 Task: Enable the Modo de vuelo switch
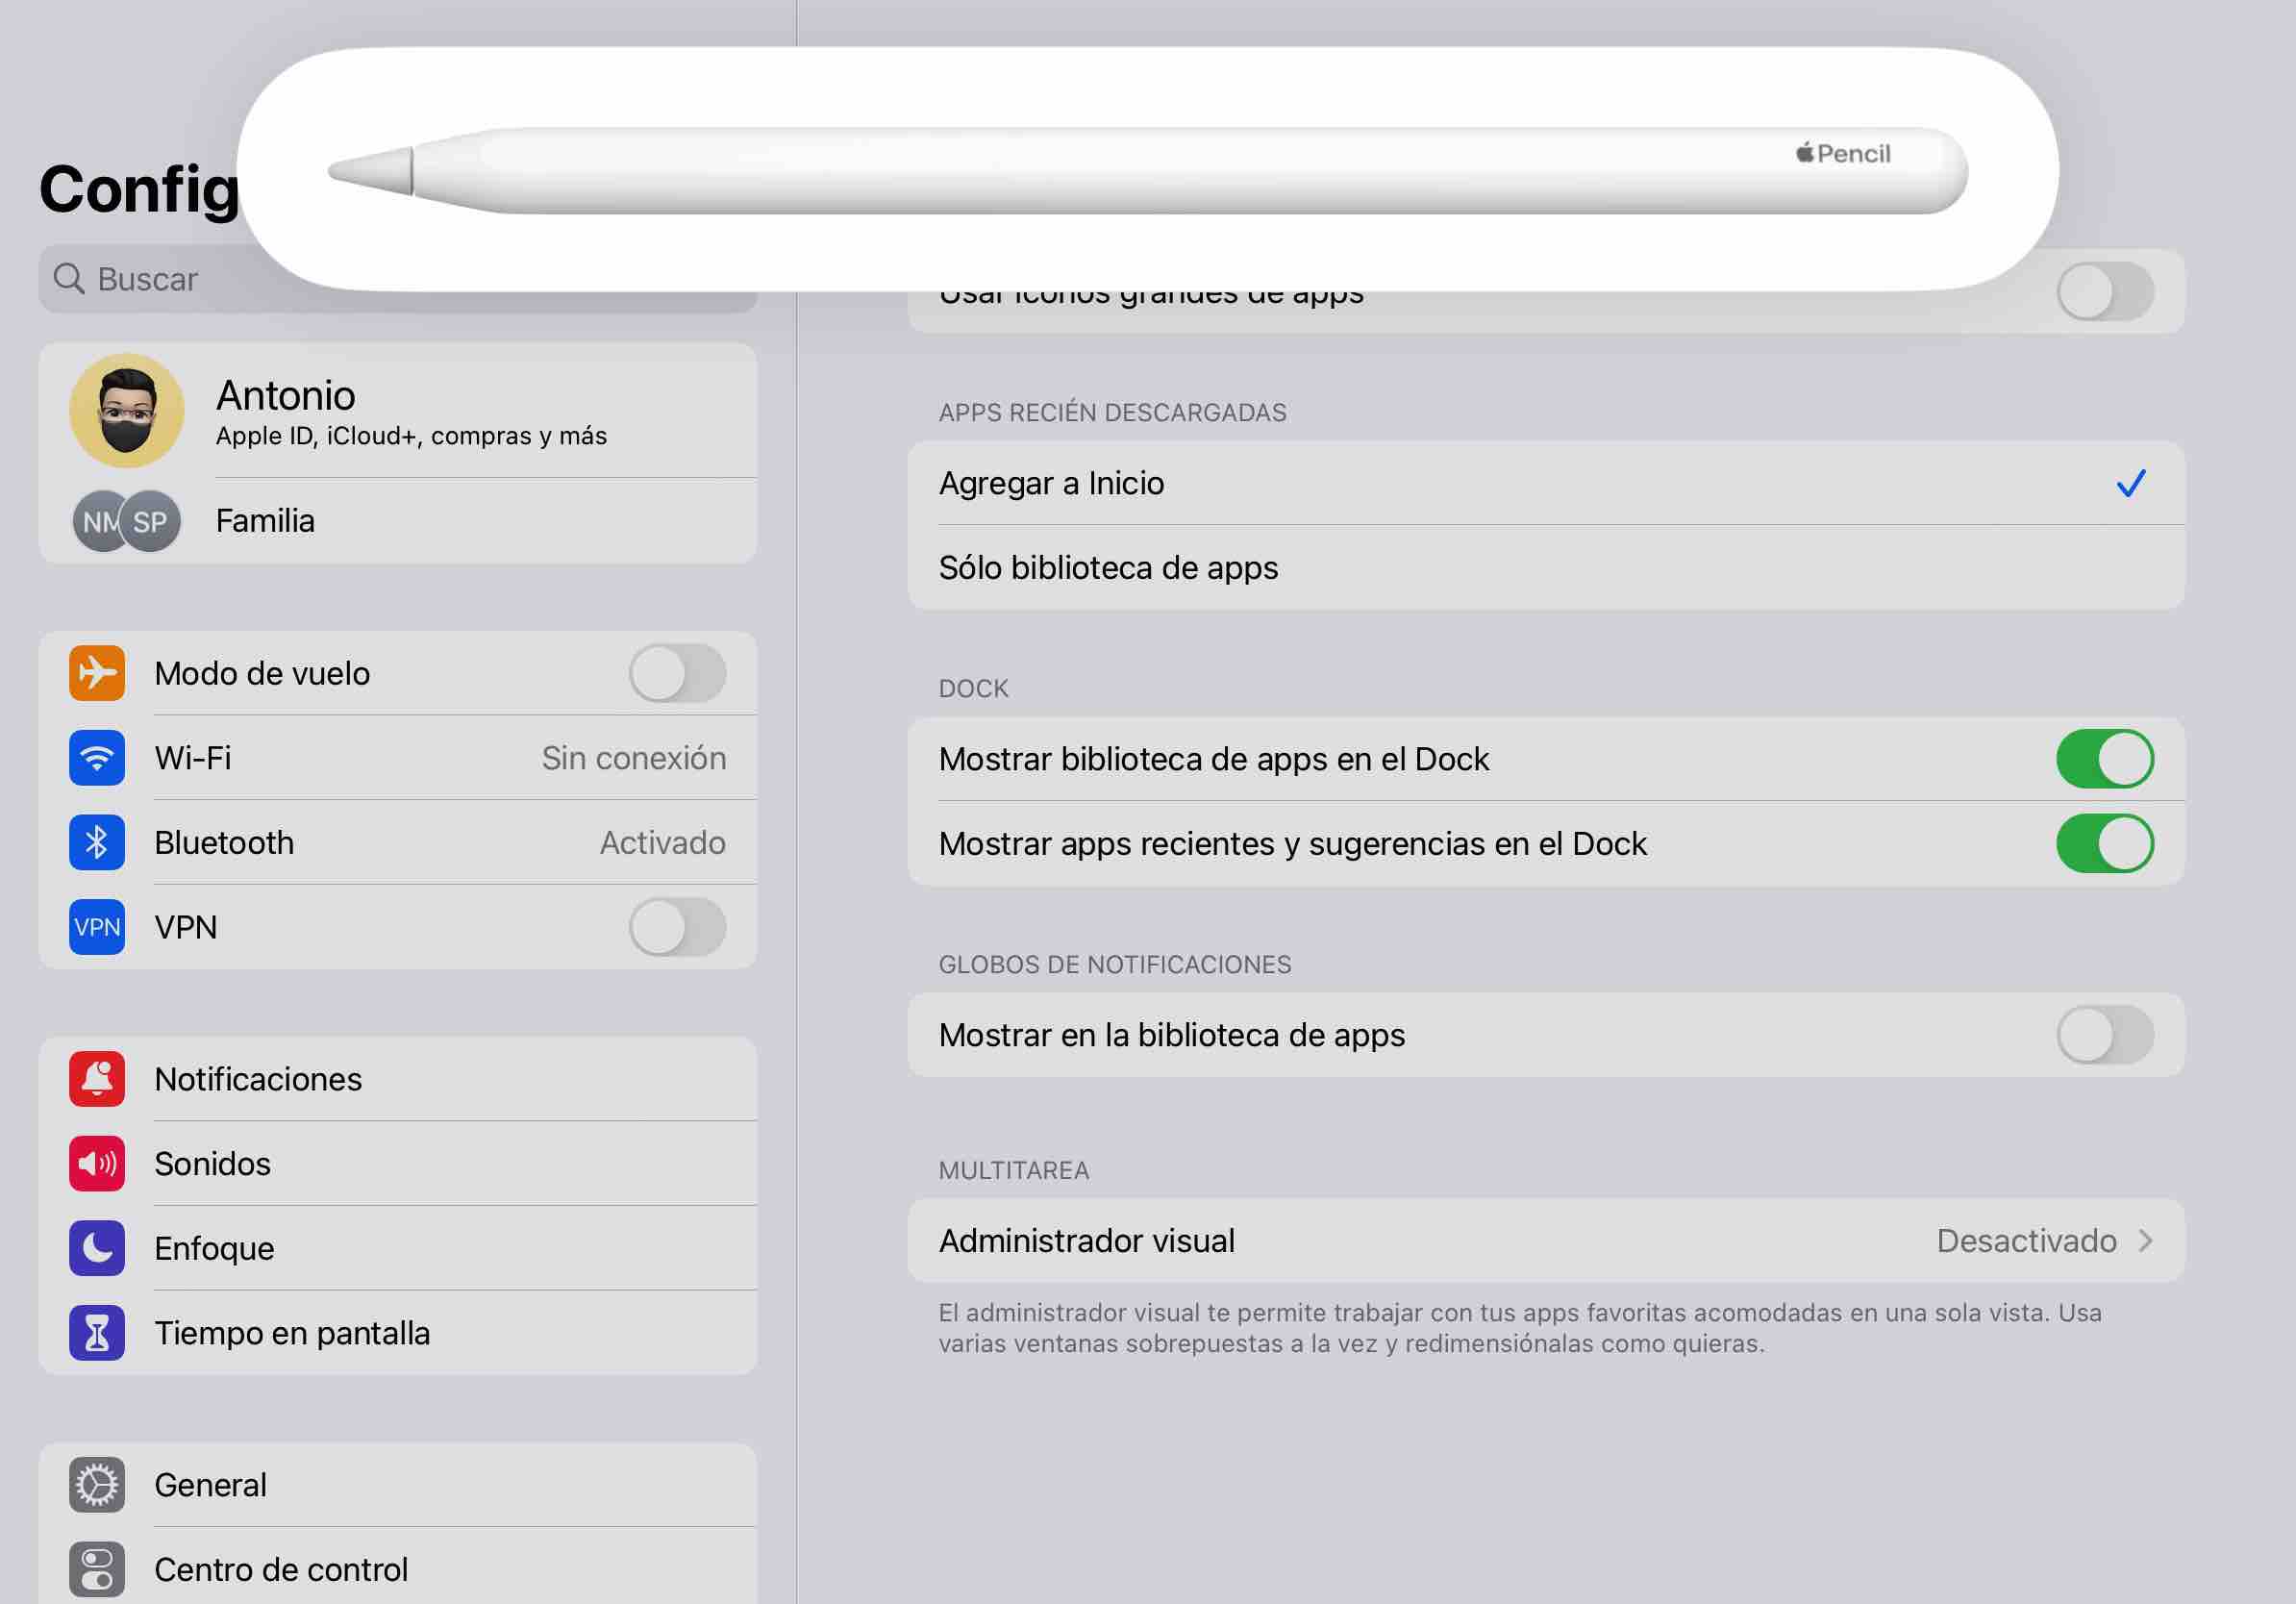[677, 673]
